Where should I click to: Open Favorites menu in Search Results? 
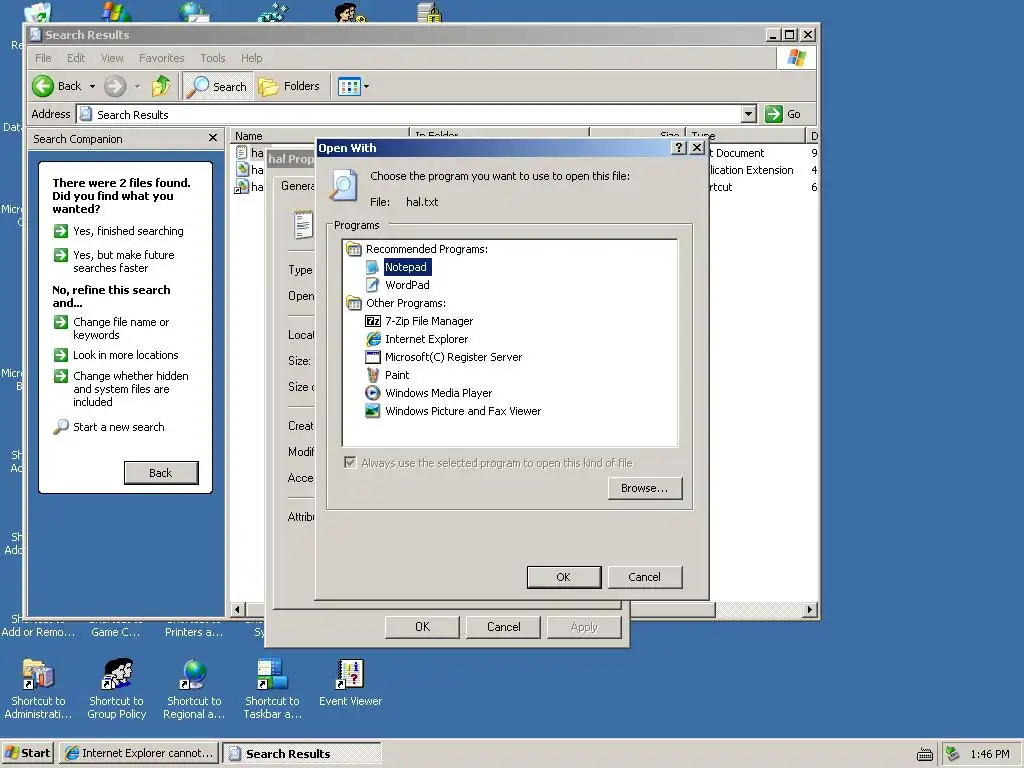tap(161, 58)
